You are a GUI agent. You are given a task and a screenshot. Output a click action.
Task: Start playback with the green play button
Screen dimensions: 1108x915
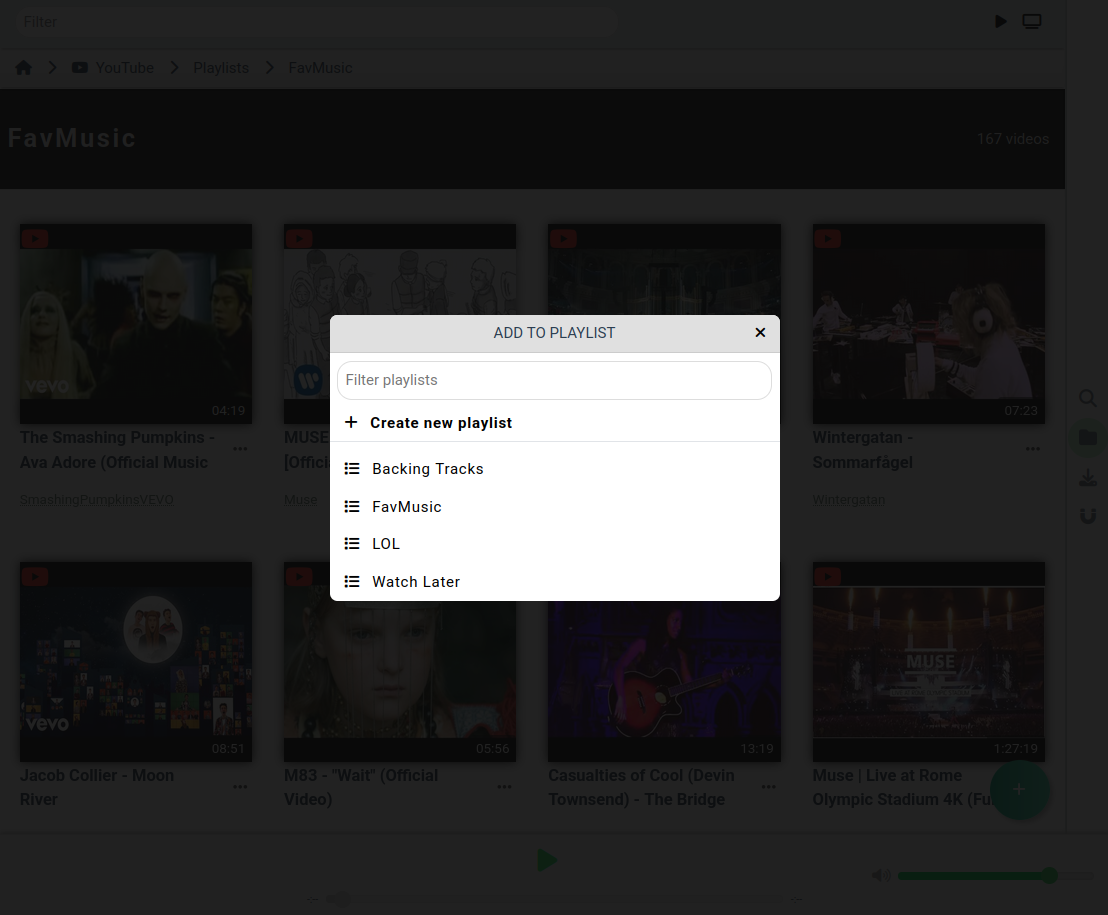click(548, 861)
